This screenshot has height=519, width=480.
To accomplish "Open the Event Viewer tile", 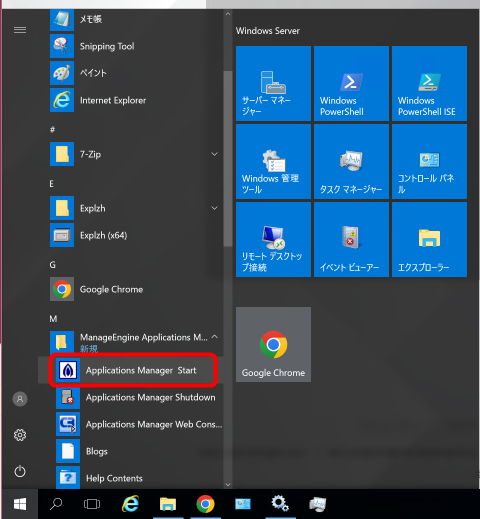I will click(351, 239).
